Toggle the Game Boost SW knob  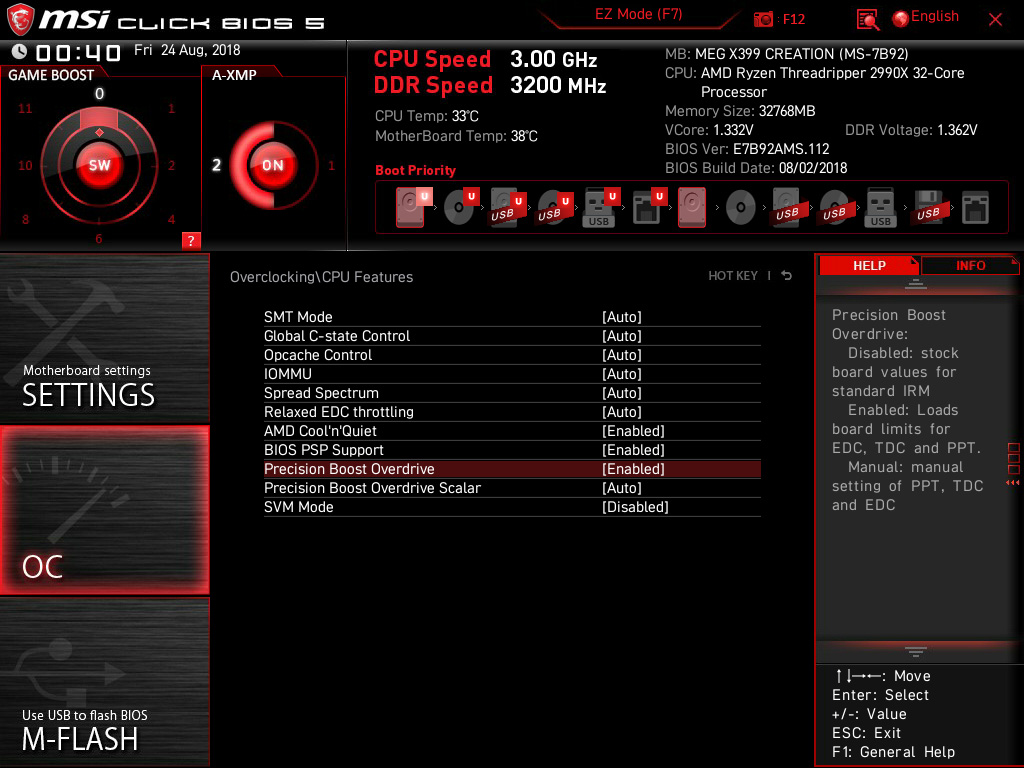(x=99, y=165)
